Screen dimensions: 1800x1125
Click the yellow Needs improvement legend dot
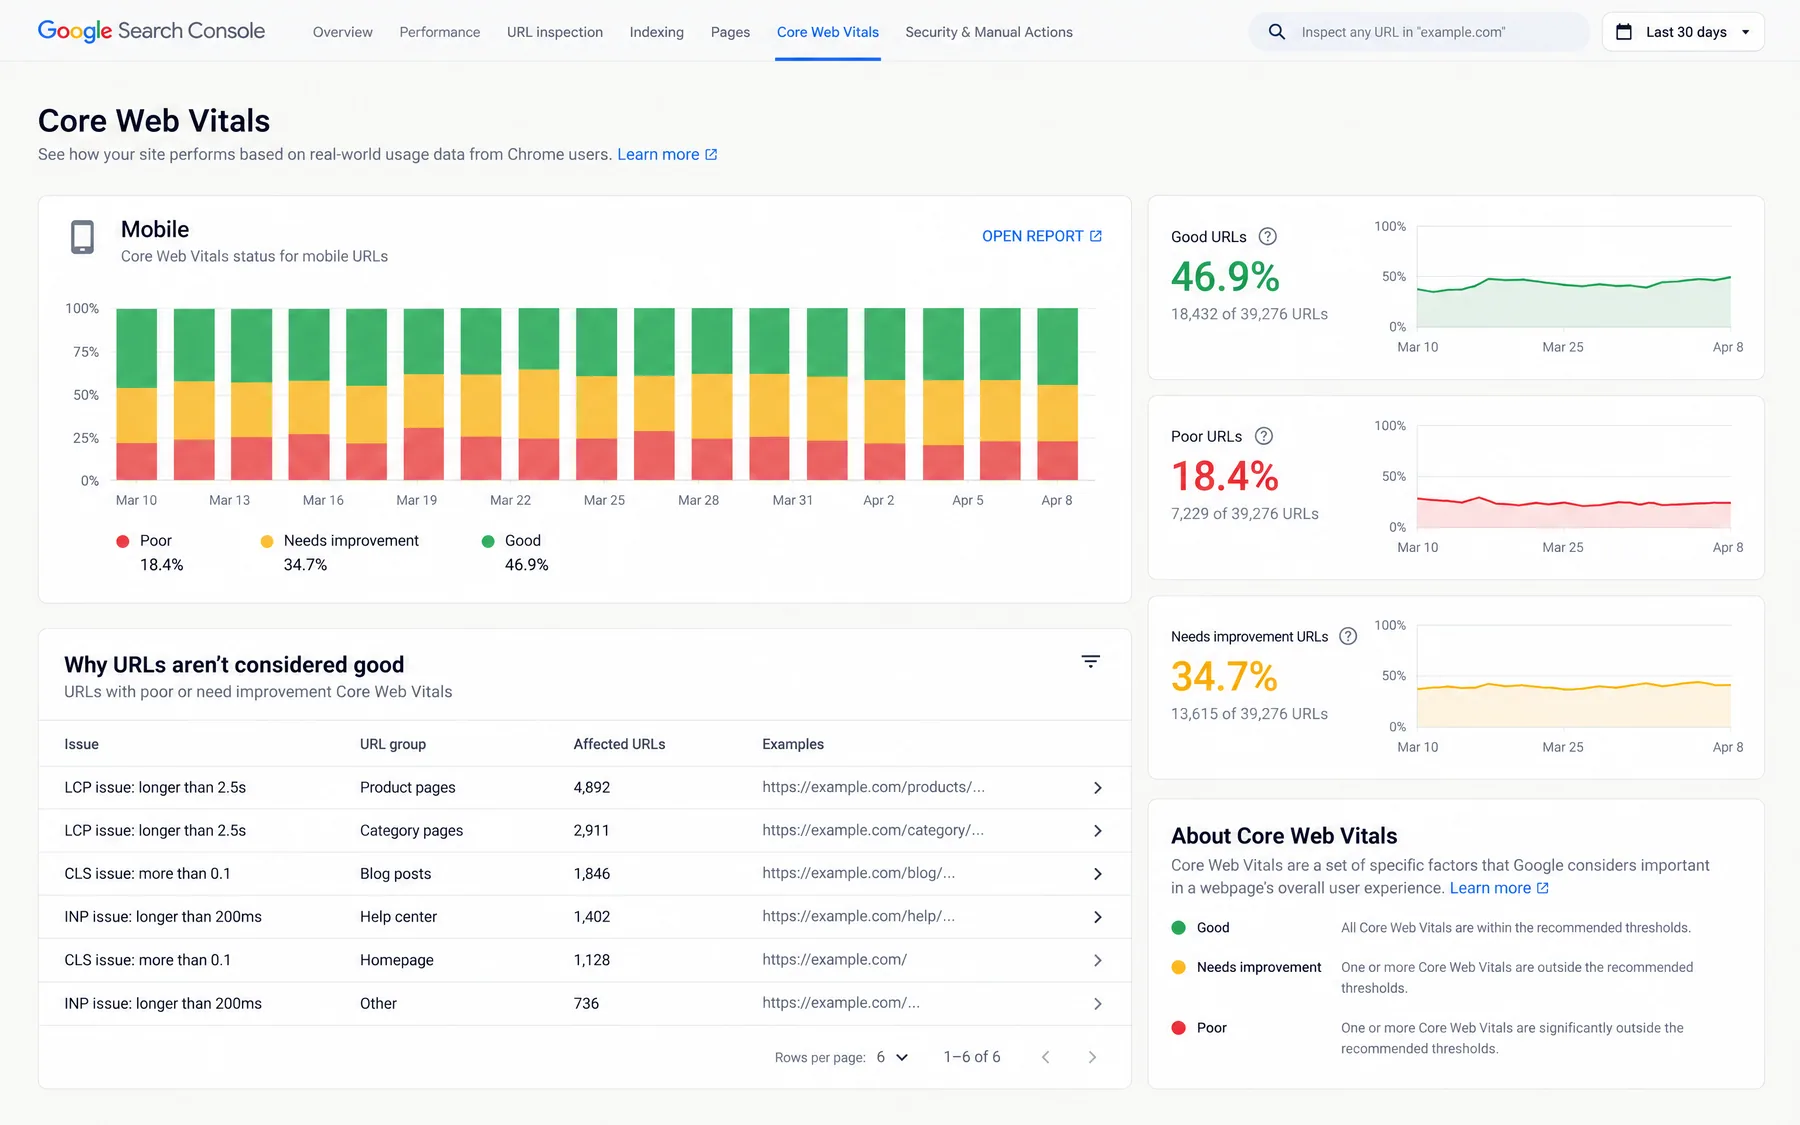[267, 541]
